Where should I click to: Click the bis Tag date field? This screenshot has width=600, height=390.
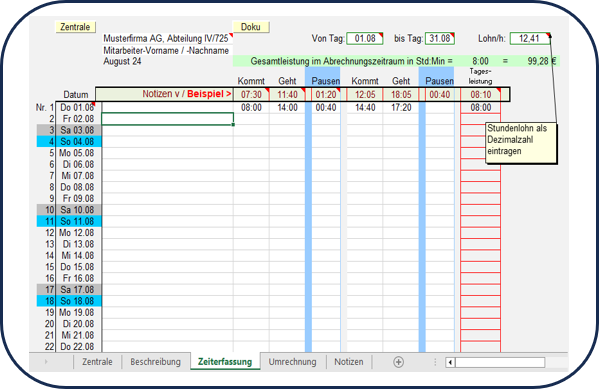point(440,39)
